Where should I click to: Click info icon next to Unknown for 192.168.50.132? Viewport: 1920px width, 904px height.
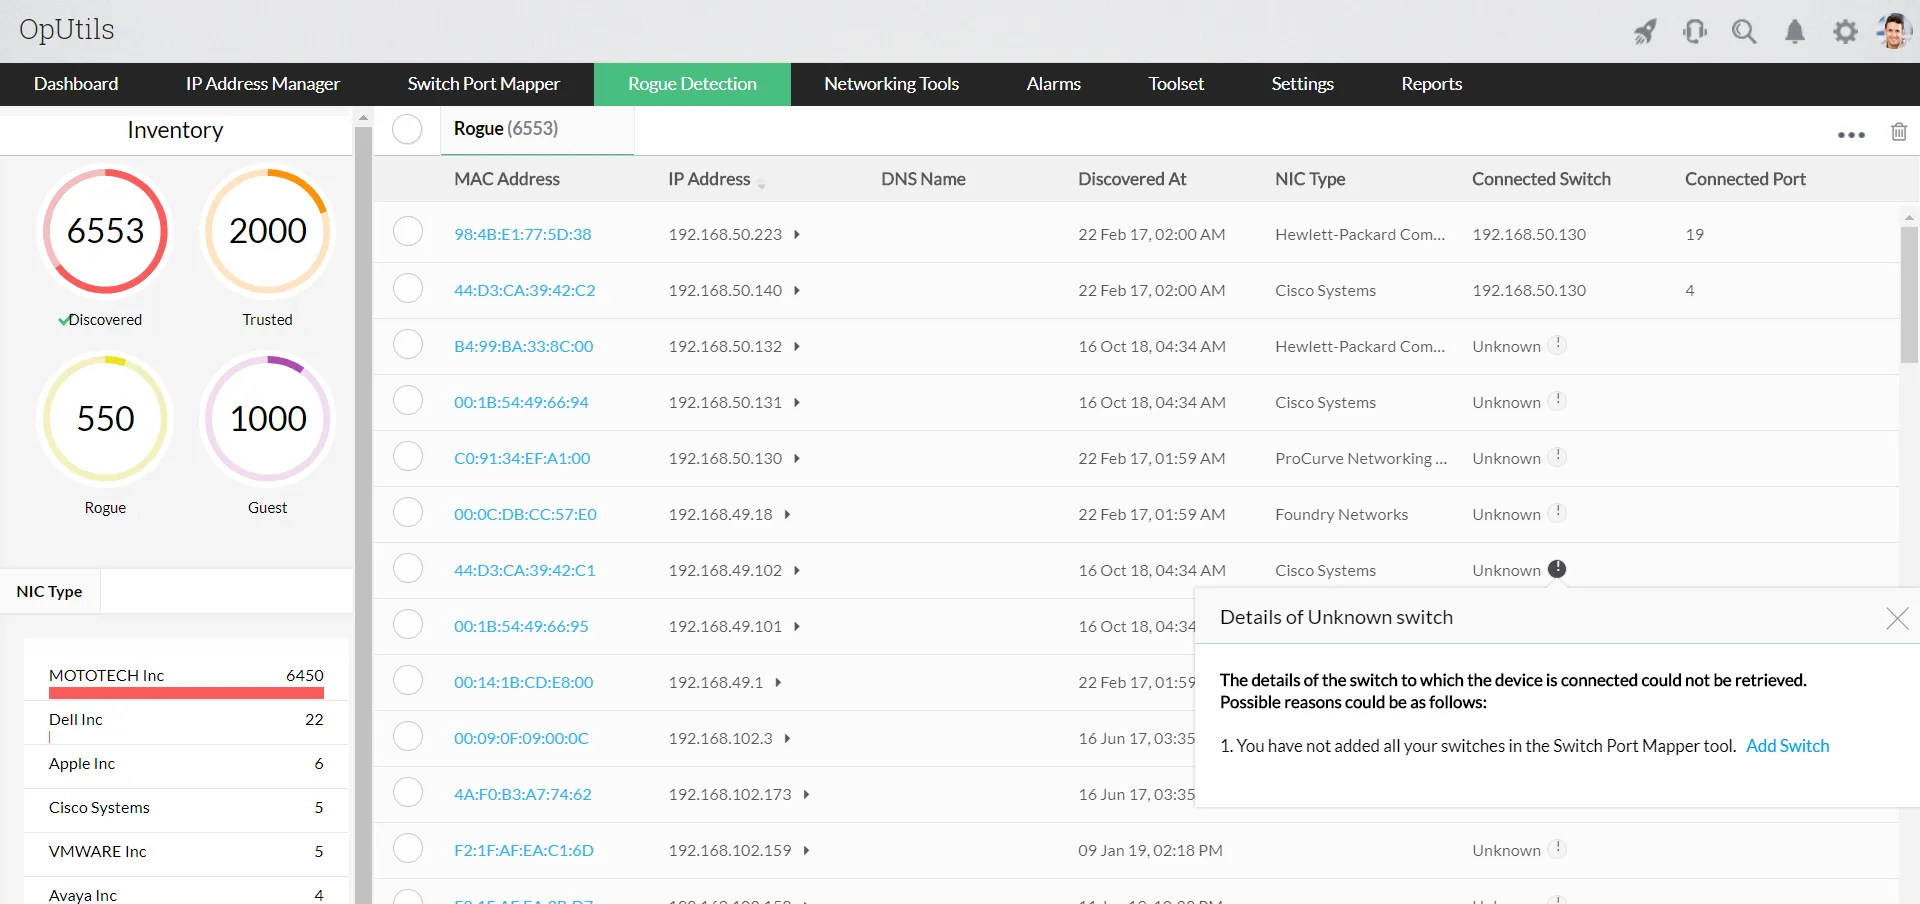pyautogui.click(x=1557, y=345)
